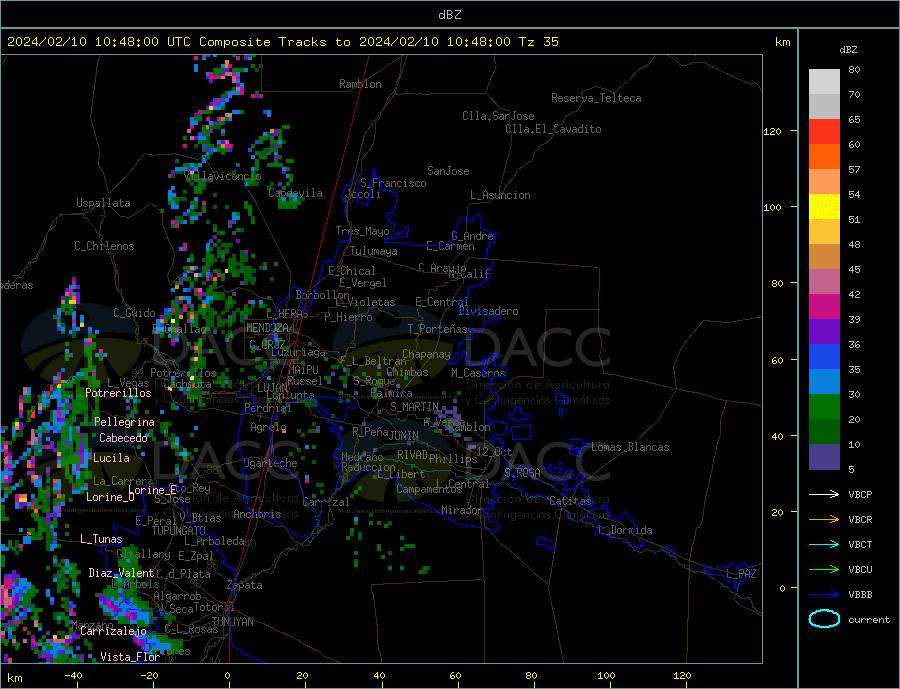Pick the lightest gray swatch atop the legend

824,82
